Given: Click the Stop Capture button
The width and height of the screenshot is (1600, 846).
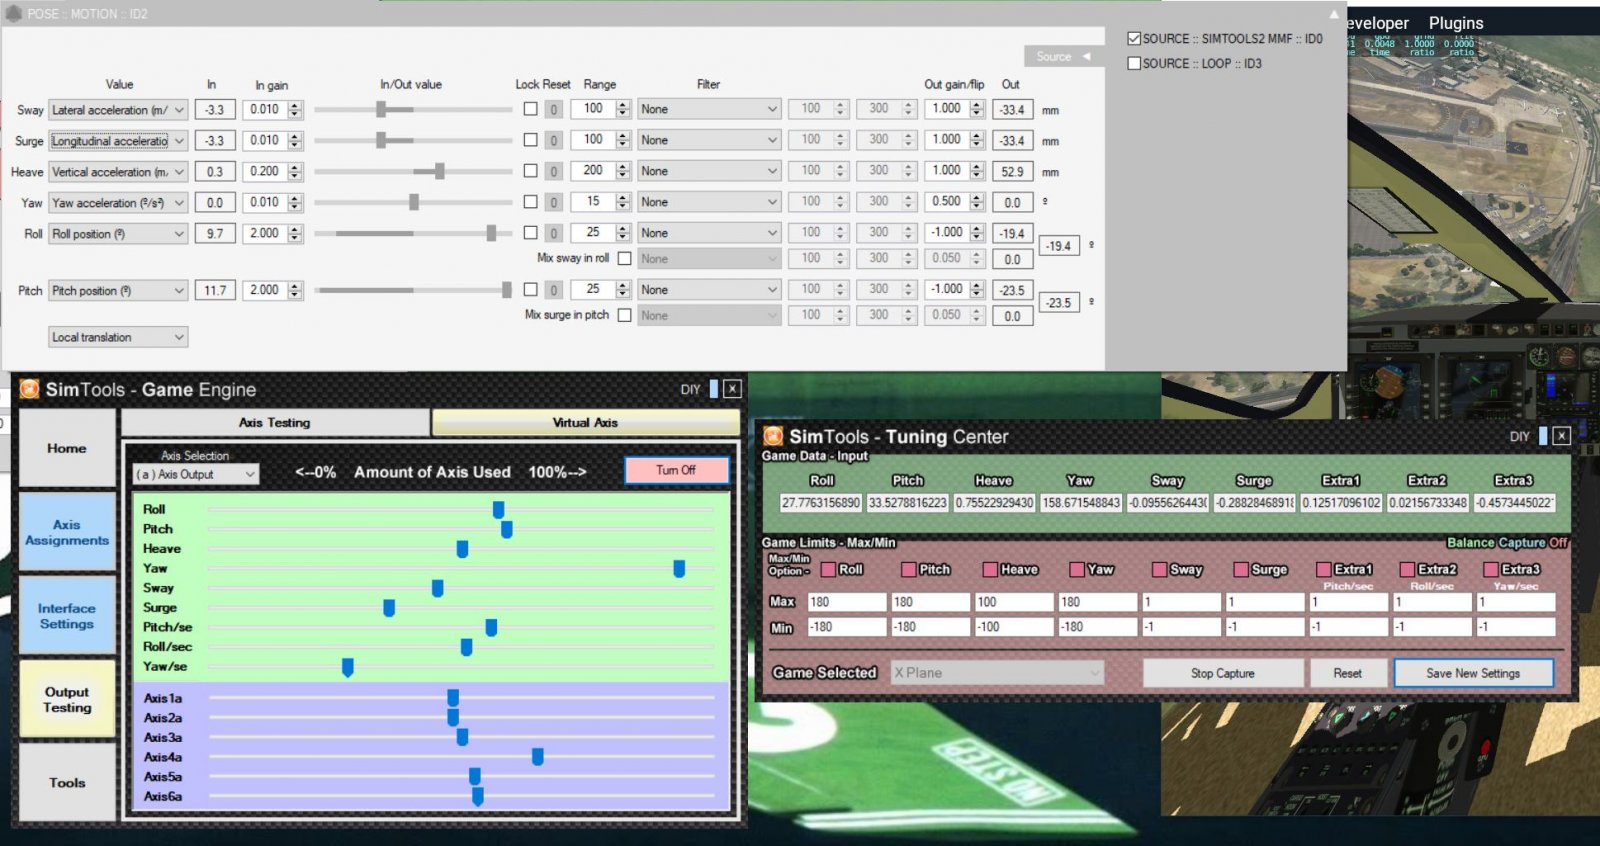Looking at the screenshot, I should tap(1222, 673).
